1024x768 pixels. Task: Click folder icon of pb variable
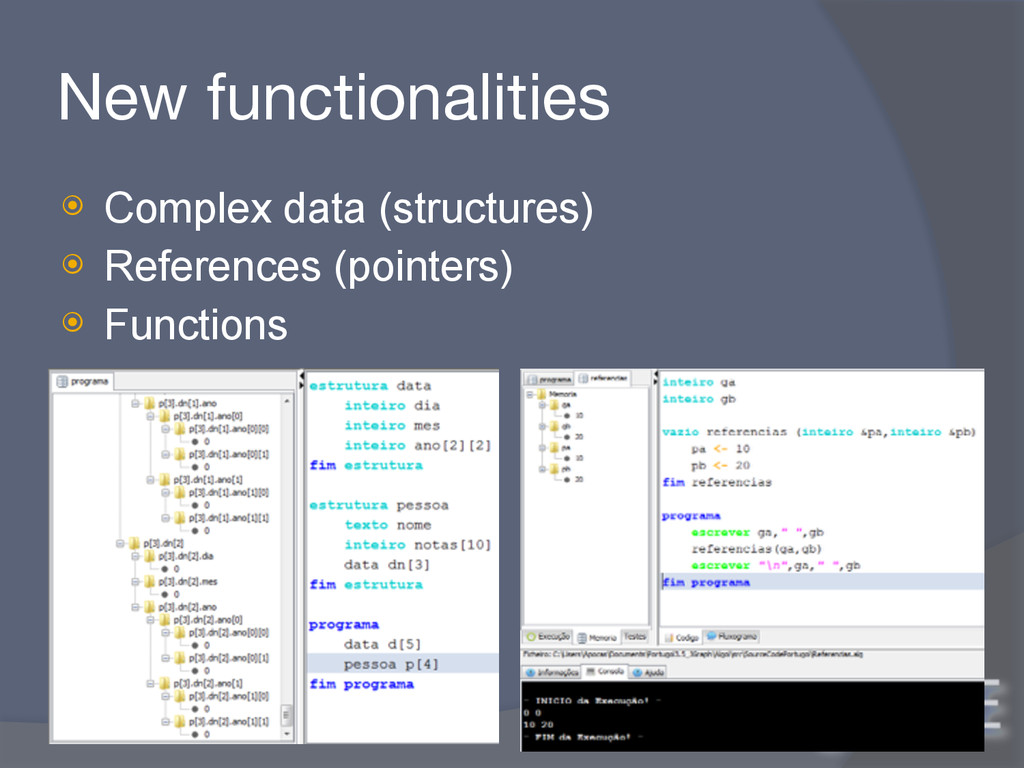554,469
